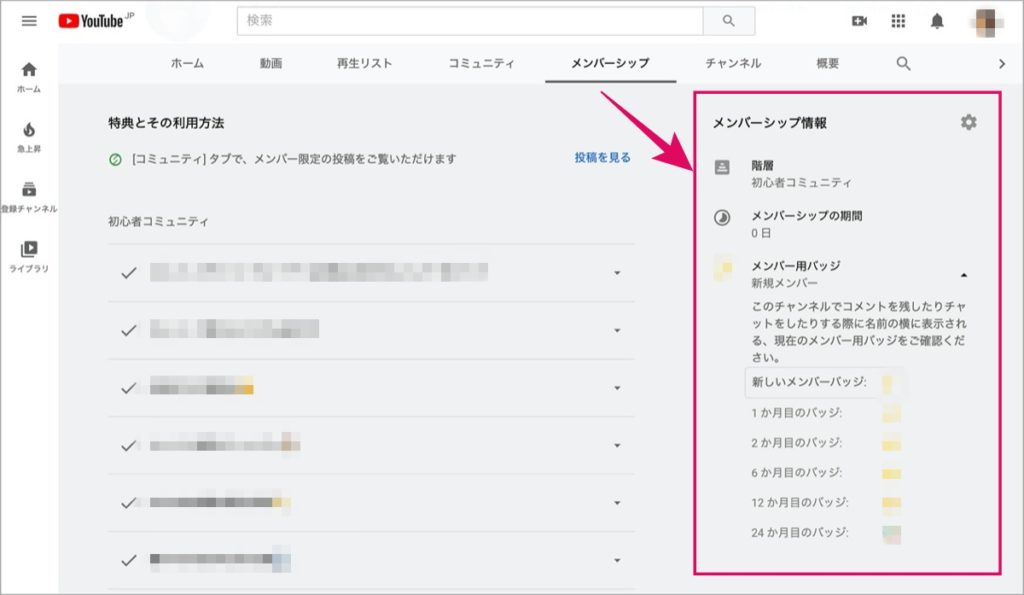1024x595 pixels.
Task: Click the 新規メンバー badge status text
Action: point(784,283)
